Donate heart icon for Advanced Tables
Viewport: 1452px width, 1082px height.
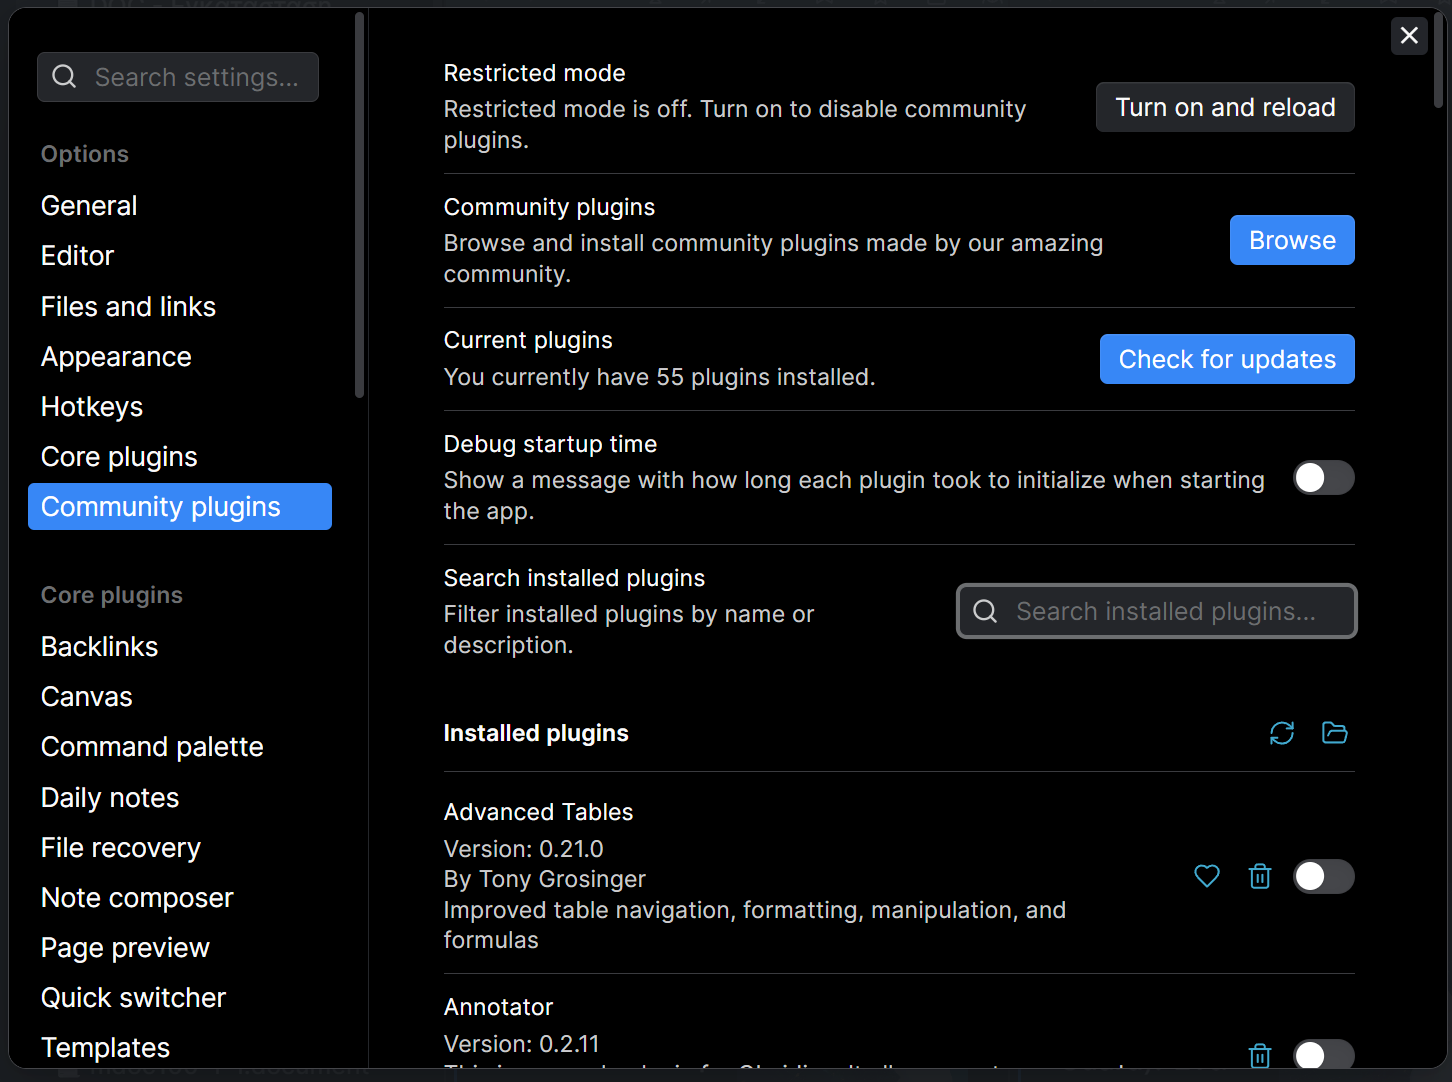click(1207, 876)
